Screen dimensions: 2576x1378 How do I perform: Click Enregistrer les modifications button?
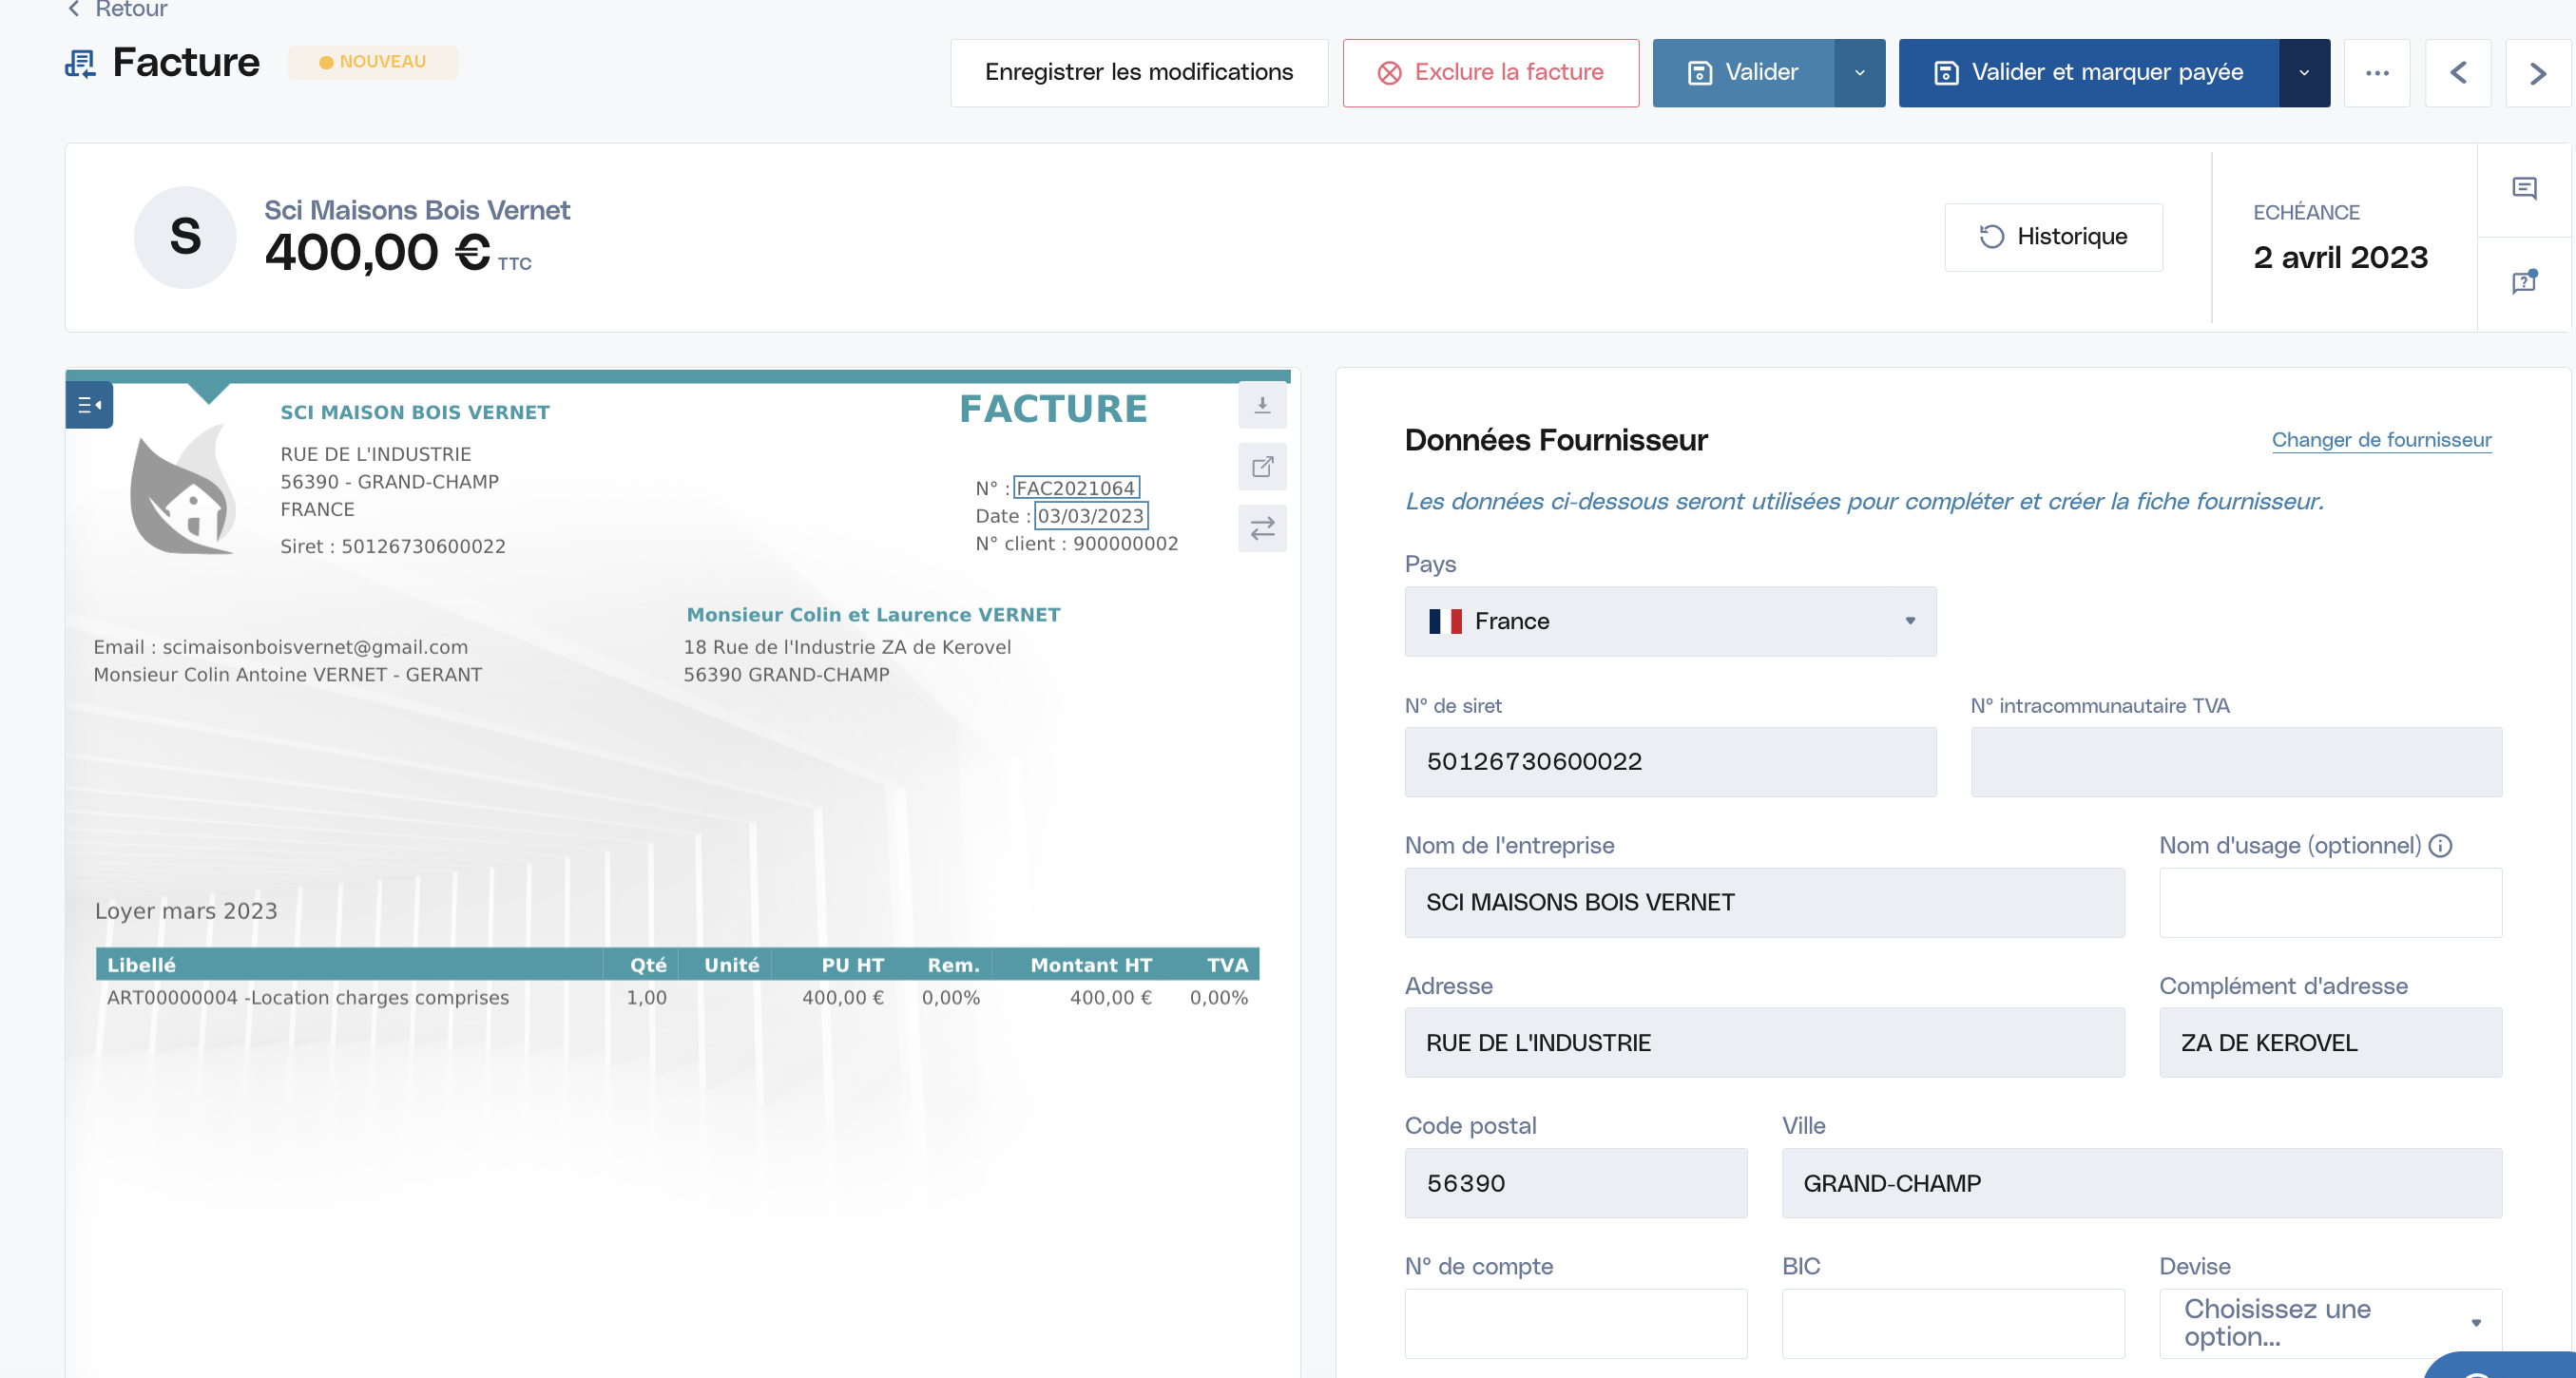[1139, 73]
